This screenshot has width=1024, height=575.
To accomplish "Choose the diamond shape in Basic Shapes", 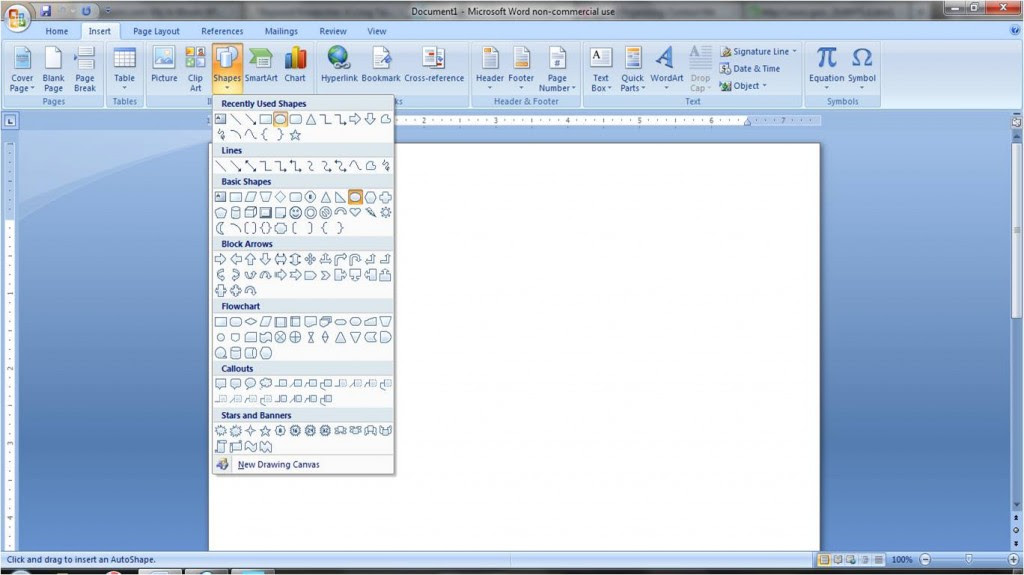I will tap(280, 197).
